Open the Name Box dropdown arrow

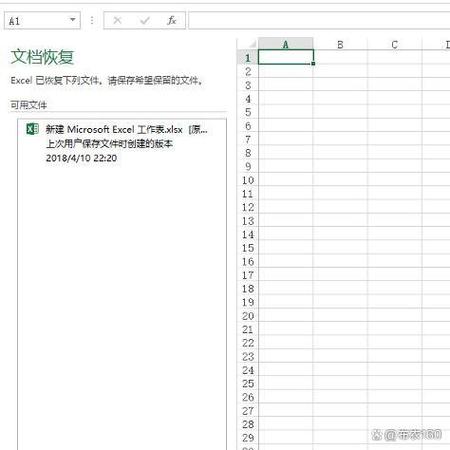(x=72, y=20)
